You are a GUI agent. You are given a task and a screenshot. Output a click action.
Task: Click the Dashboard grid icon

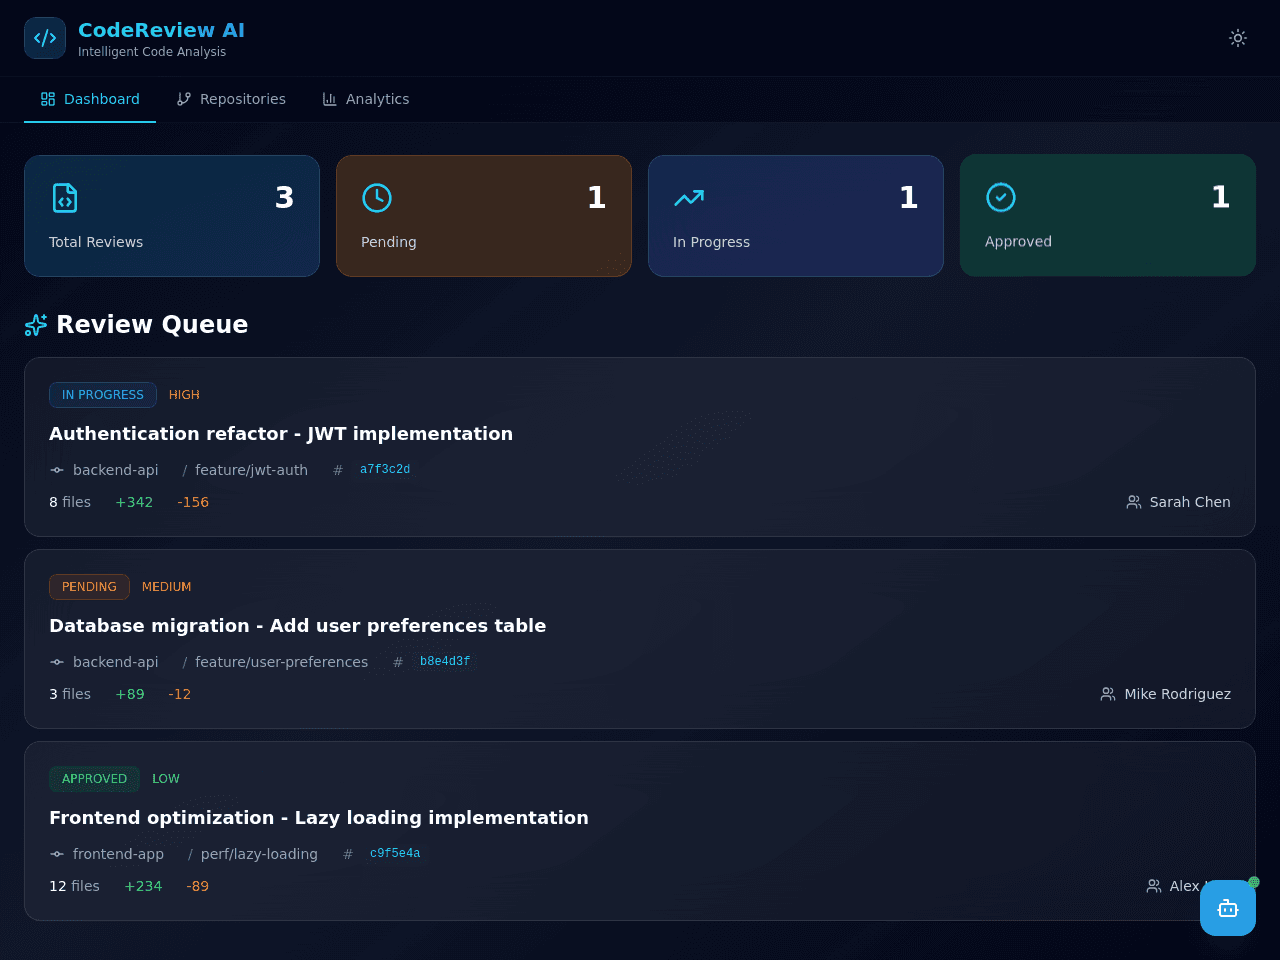[48, 99]
